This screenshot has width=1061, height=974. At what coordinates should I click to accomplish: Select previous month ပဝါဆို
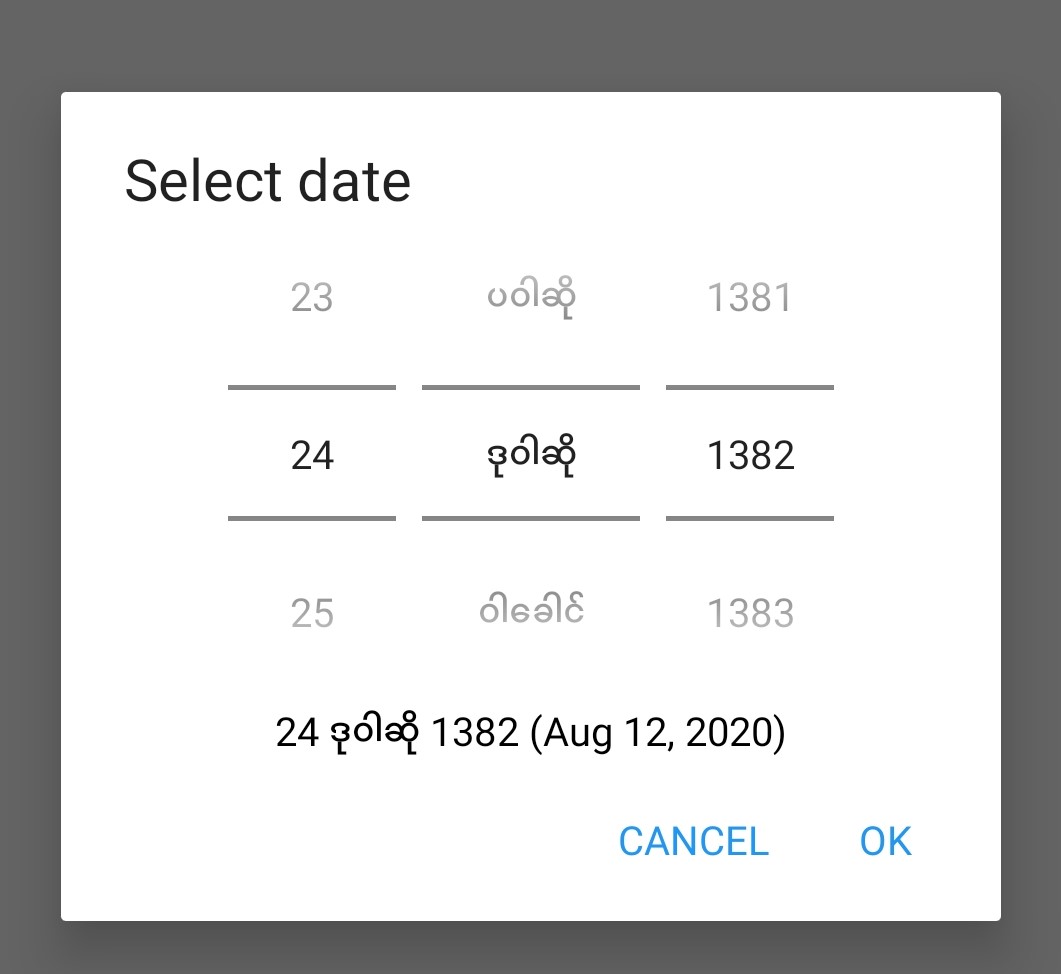point(530,298)
